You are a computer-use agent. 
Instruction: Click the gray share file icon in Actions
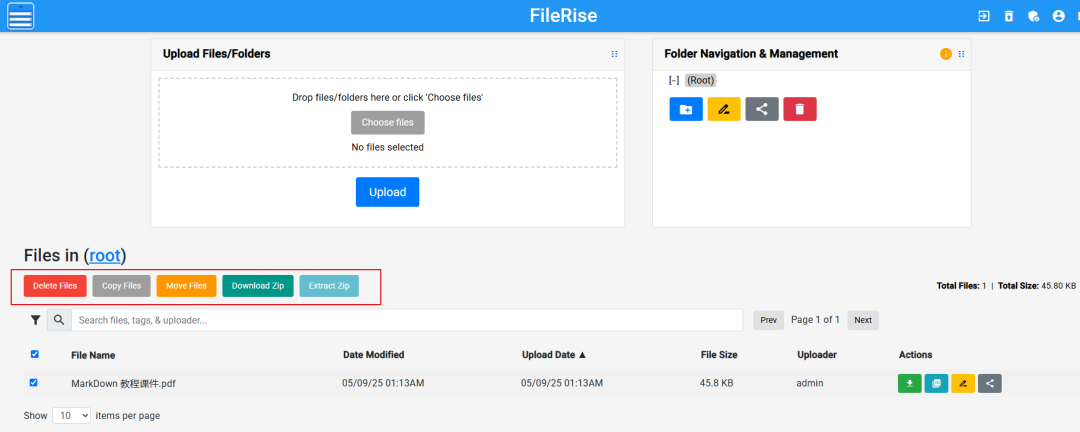pos(990,383)
